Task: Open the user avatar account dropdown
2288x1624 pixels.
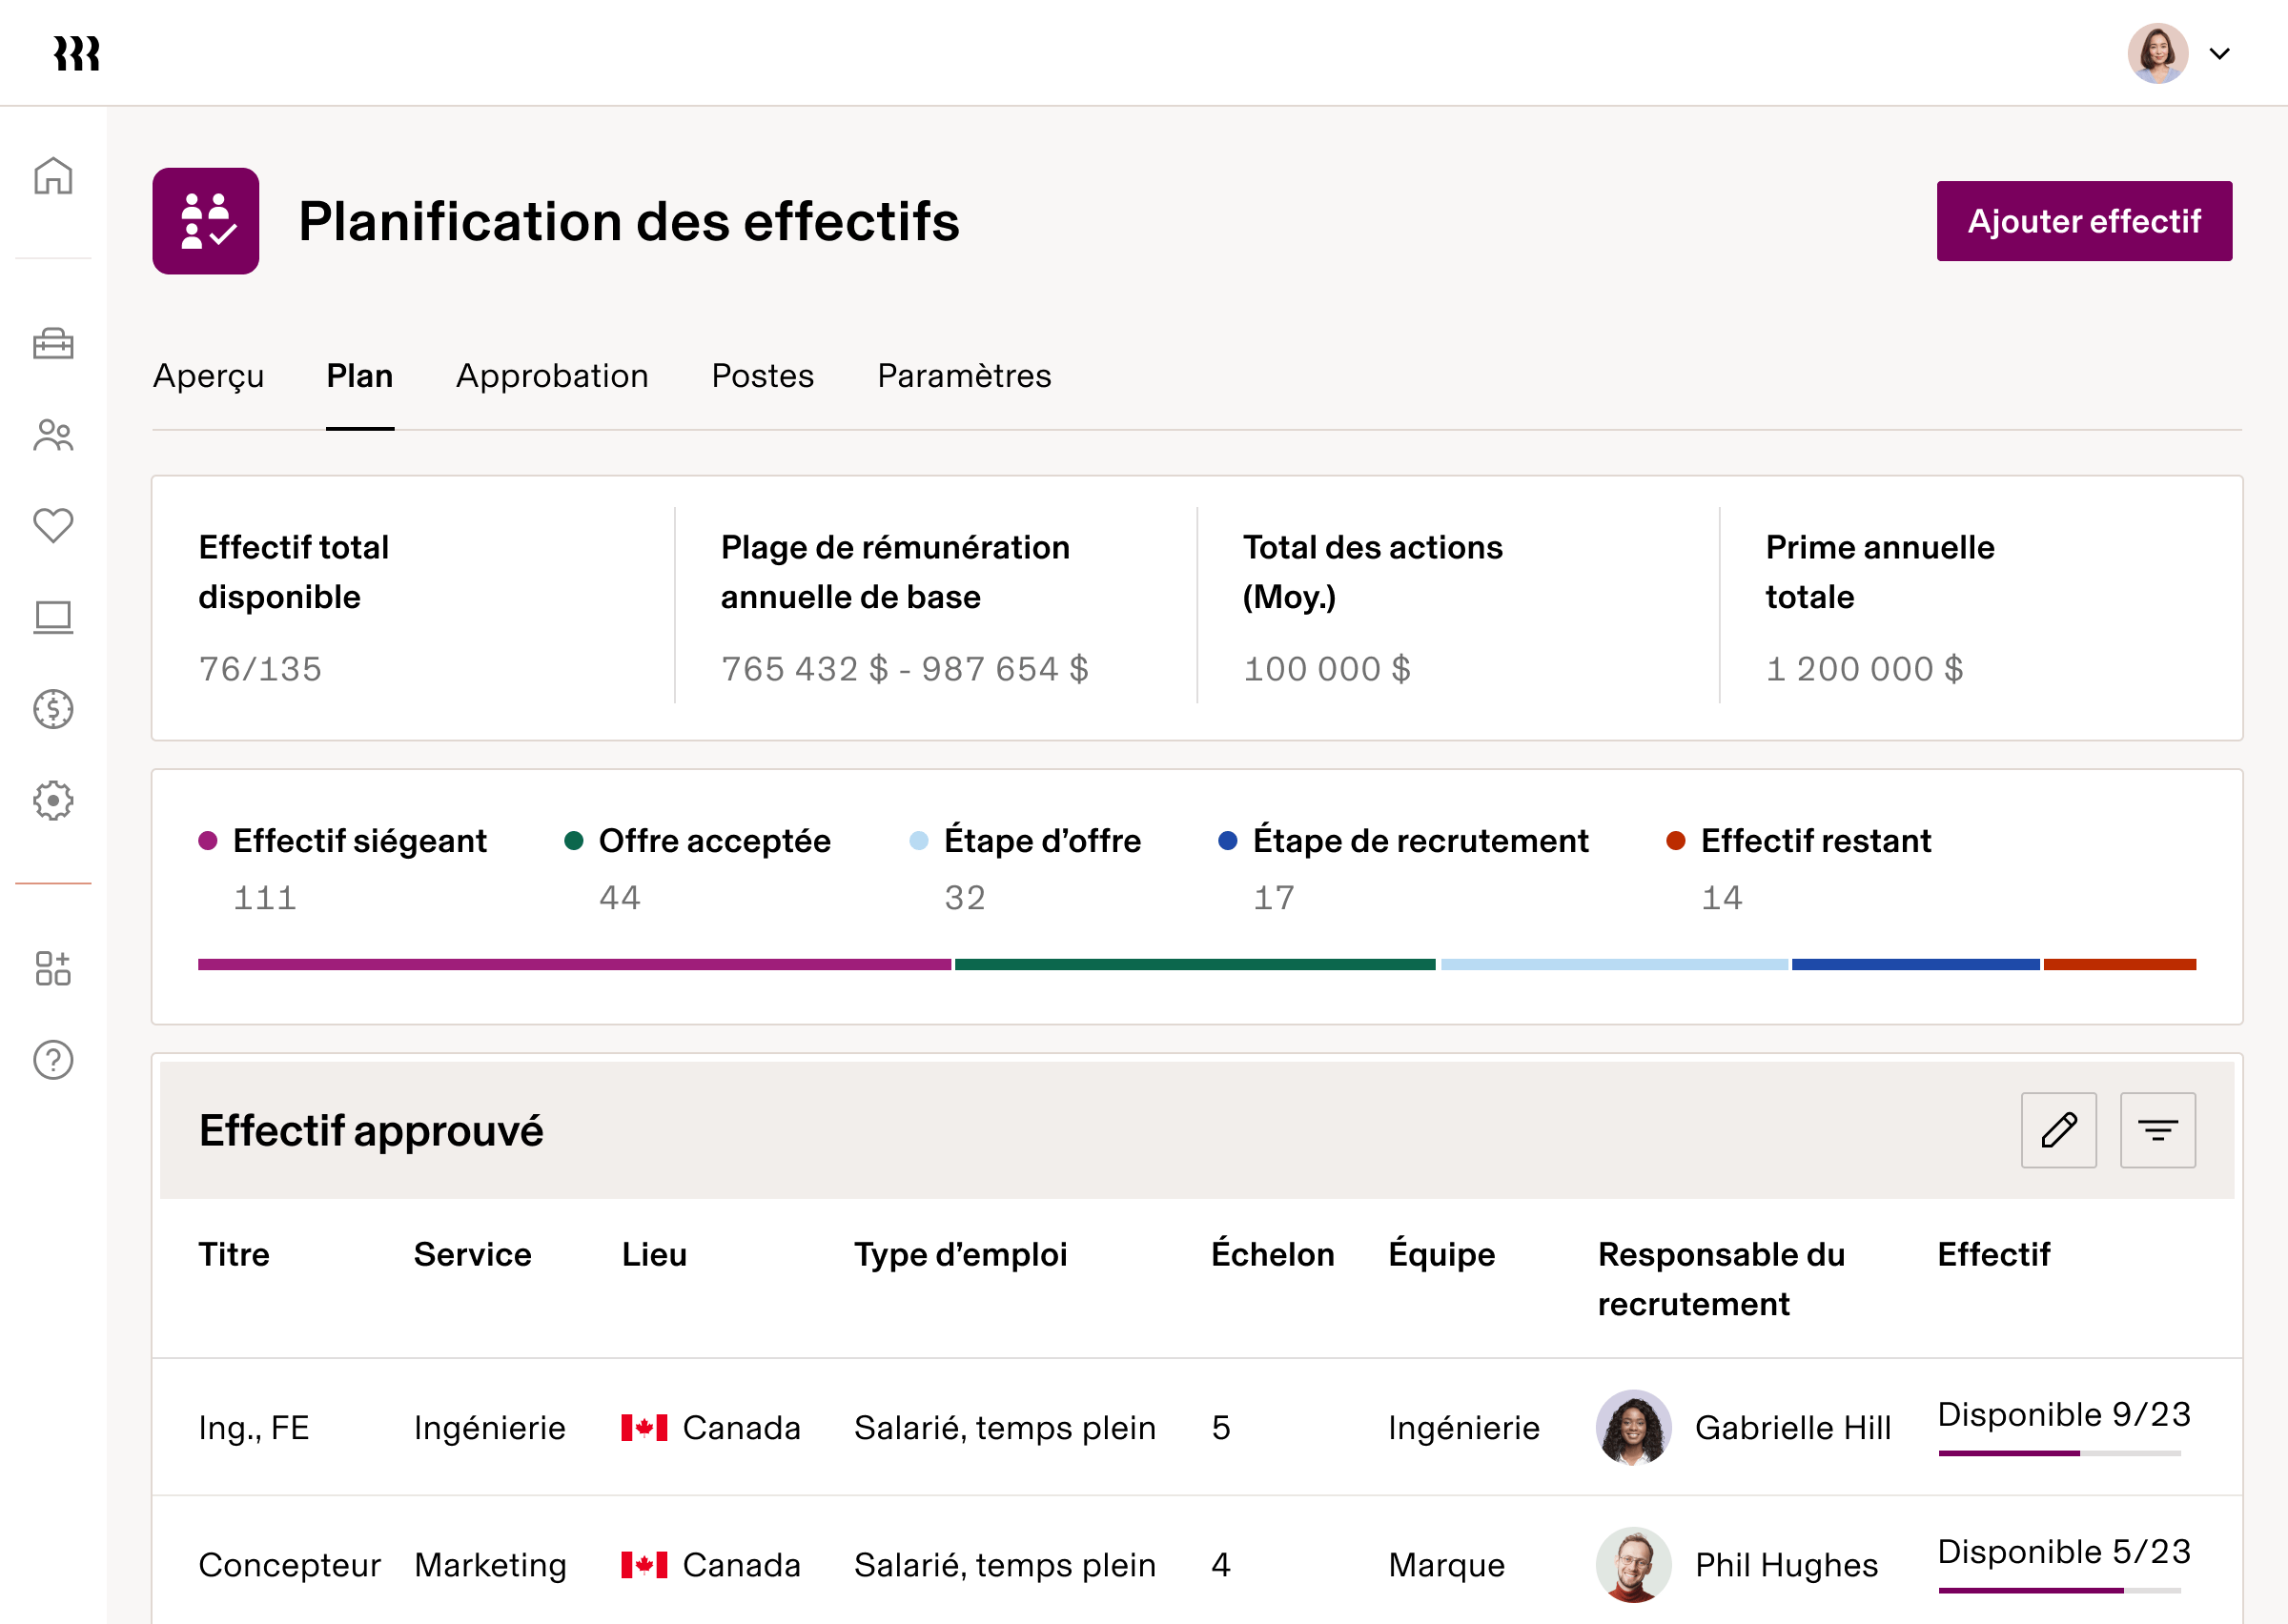Action: 2158,53
